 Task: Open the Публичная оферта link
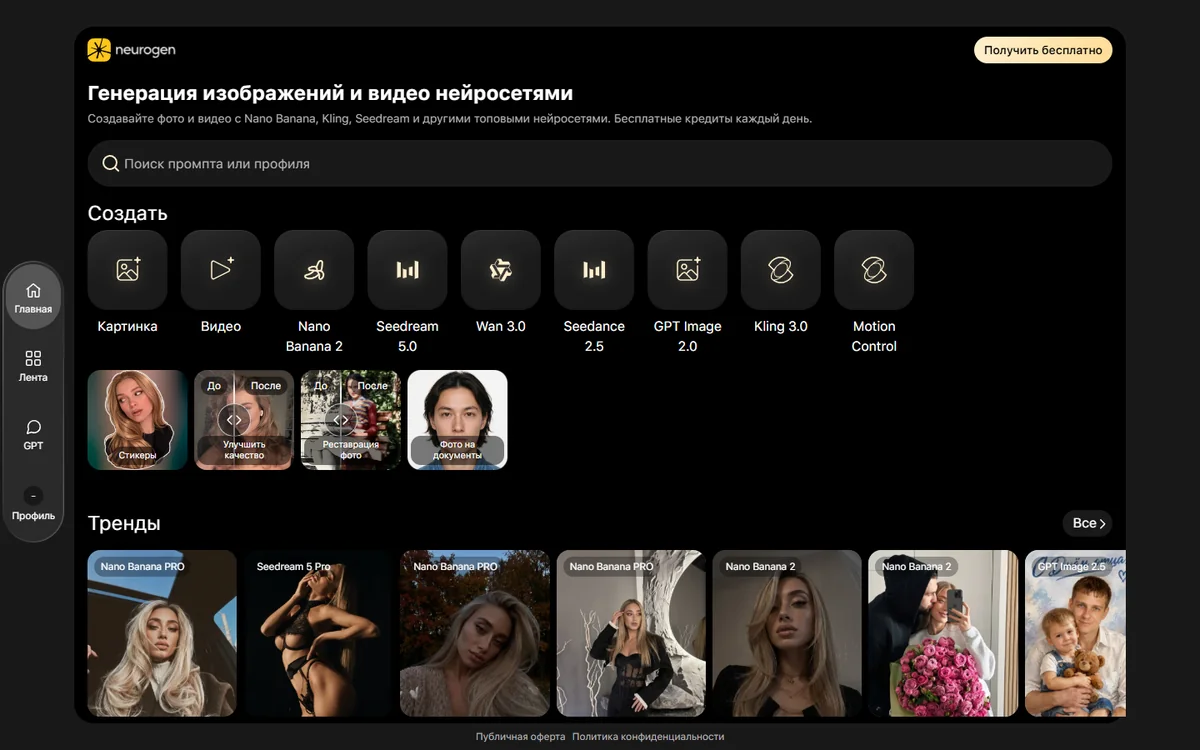pyautogui.click(x=520, y=737)
